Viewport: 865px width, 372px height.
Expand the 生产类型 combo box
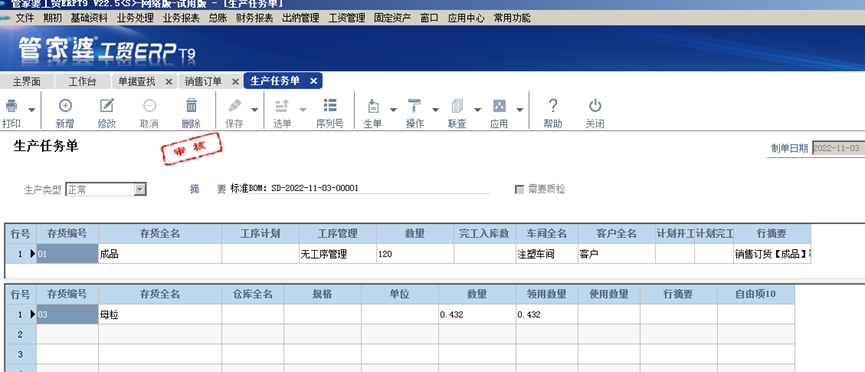[140, 189]
